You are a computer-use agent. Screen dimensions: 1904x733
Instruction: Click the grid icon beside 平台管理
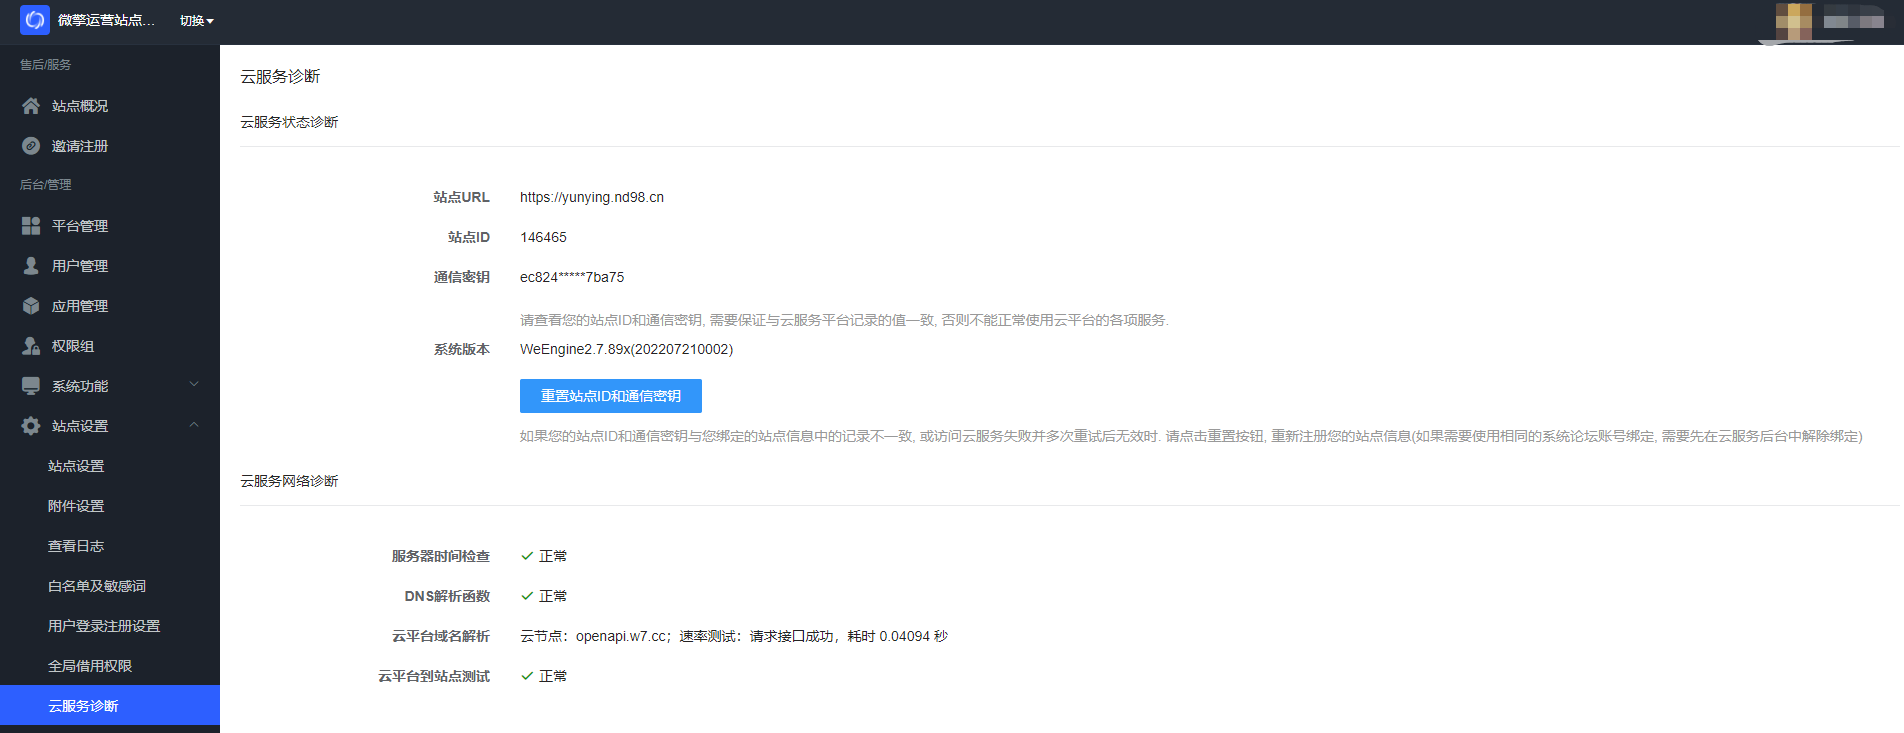31,226
